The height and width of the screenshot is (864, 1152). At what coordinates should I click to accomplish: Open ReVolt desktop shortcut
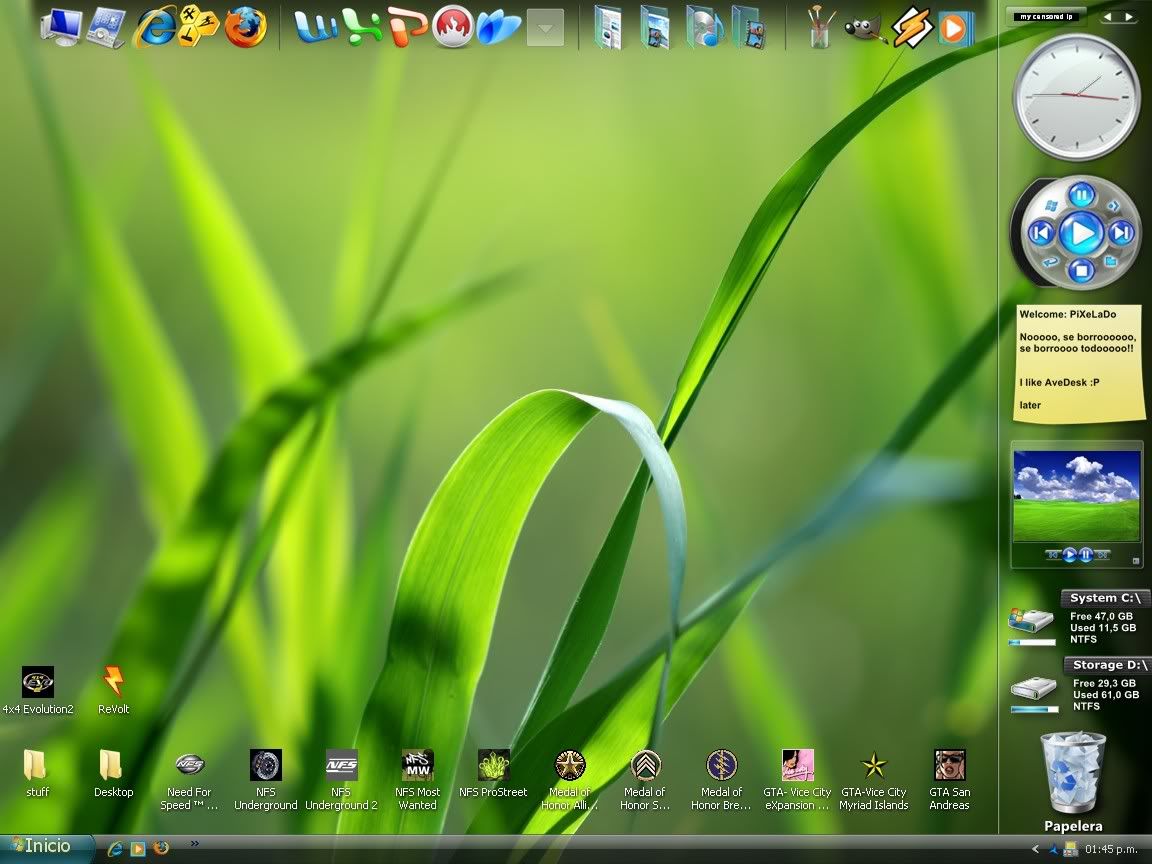pyautogui.click(x=114, y=683)
